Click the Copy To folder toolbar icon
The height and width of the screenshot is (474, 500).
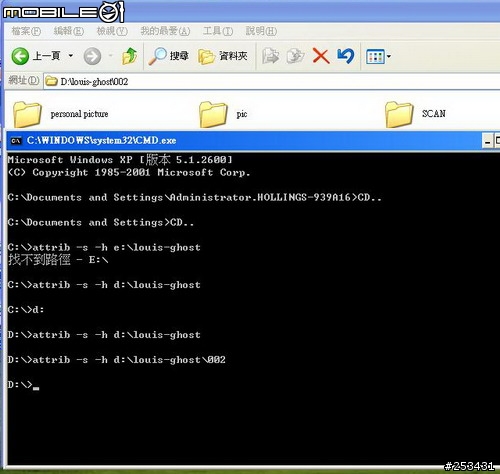point(295,56)
